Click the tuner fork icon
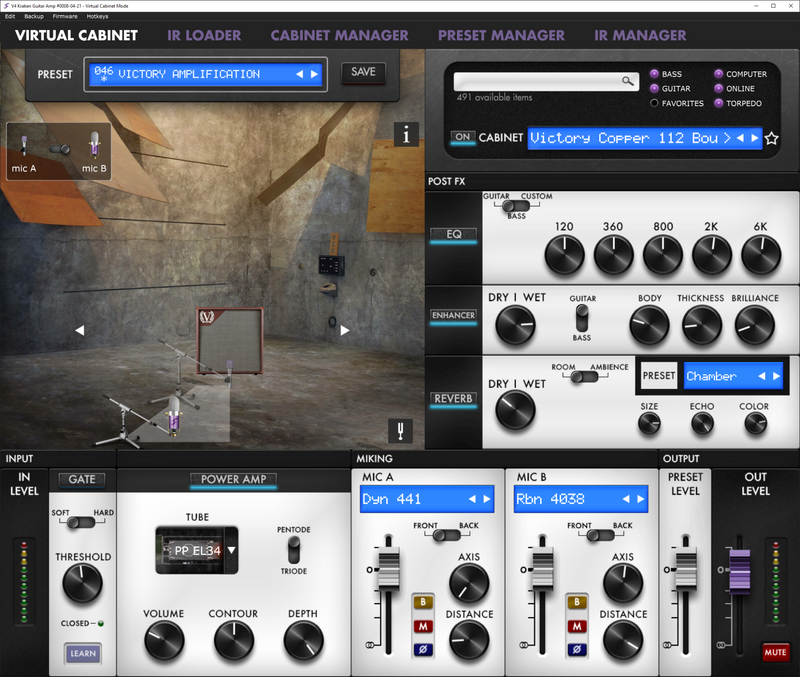This screenshot has width=800, height=677. 401,431
